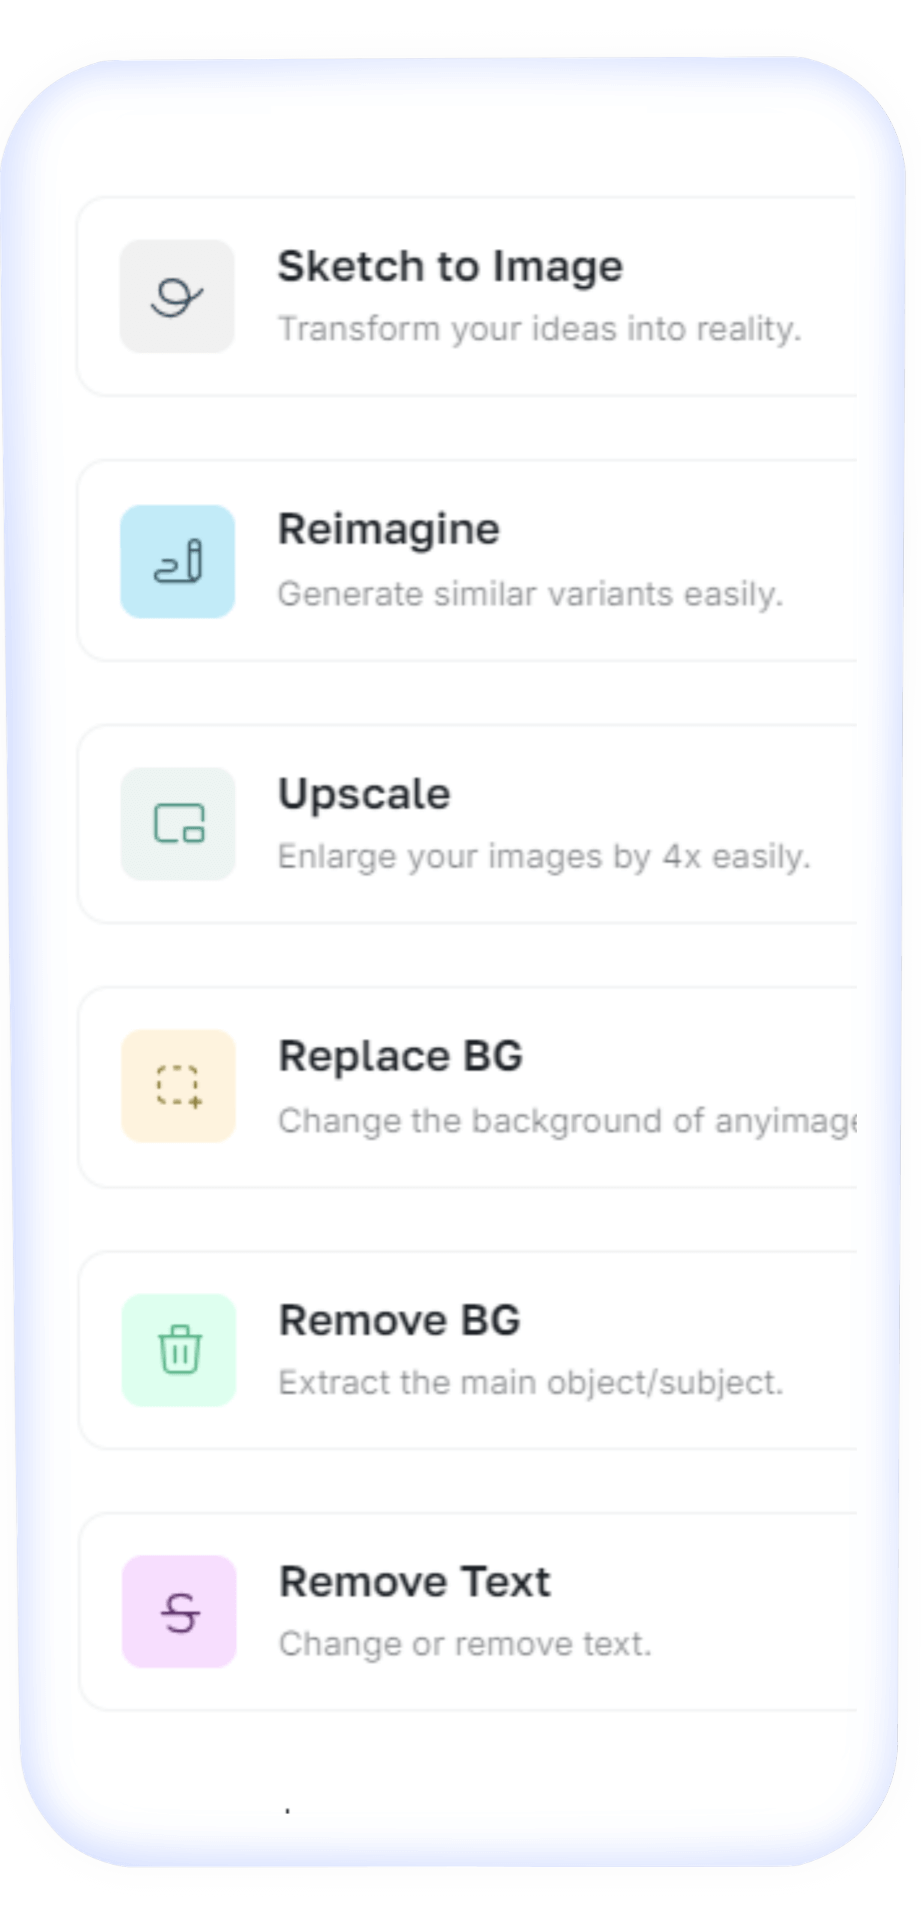Click "Enlarge your images by 4x easily." text
This screenshot has width=921, height=1920.
point(543,857)
